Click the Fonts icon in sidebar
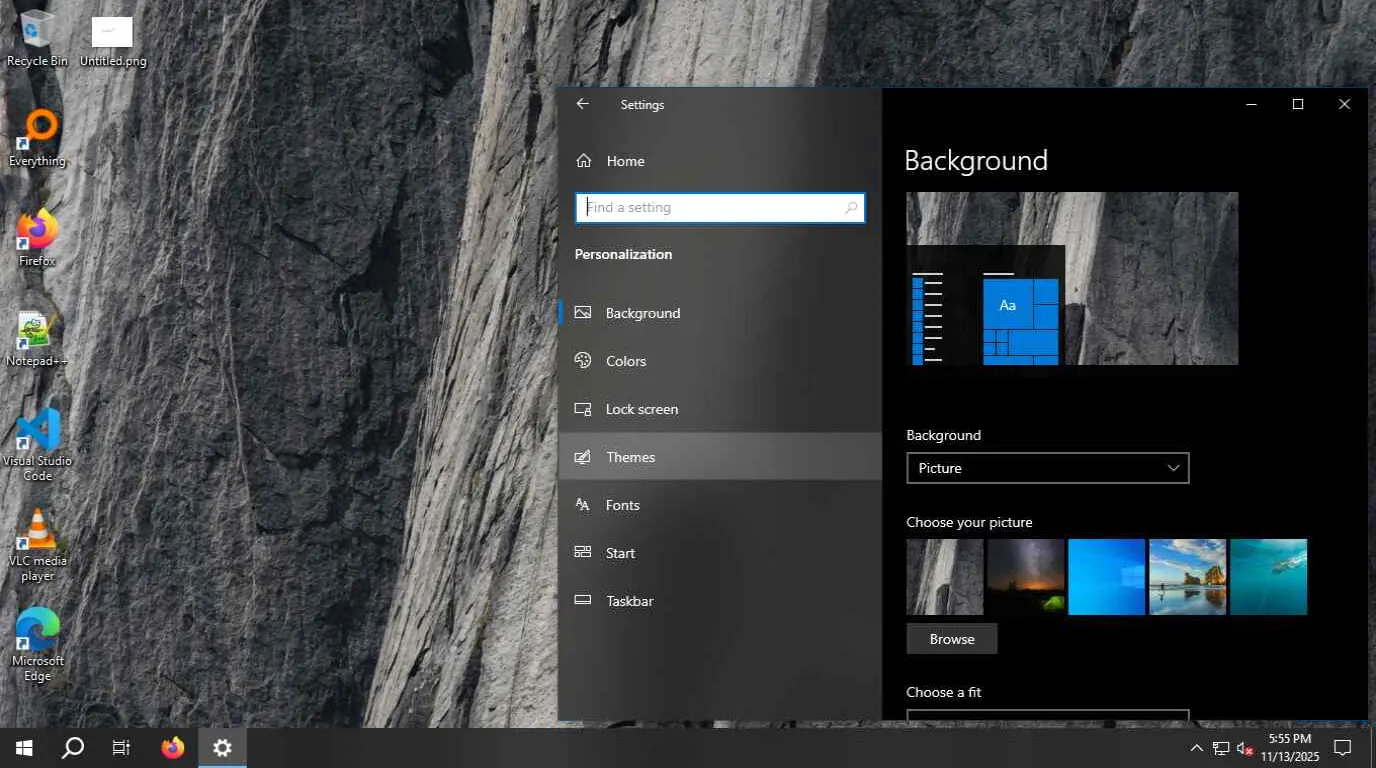Image resolution: width=1376 pixels, height=768 pixels. click(584, 505)
